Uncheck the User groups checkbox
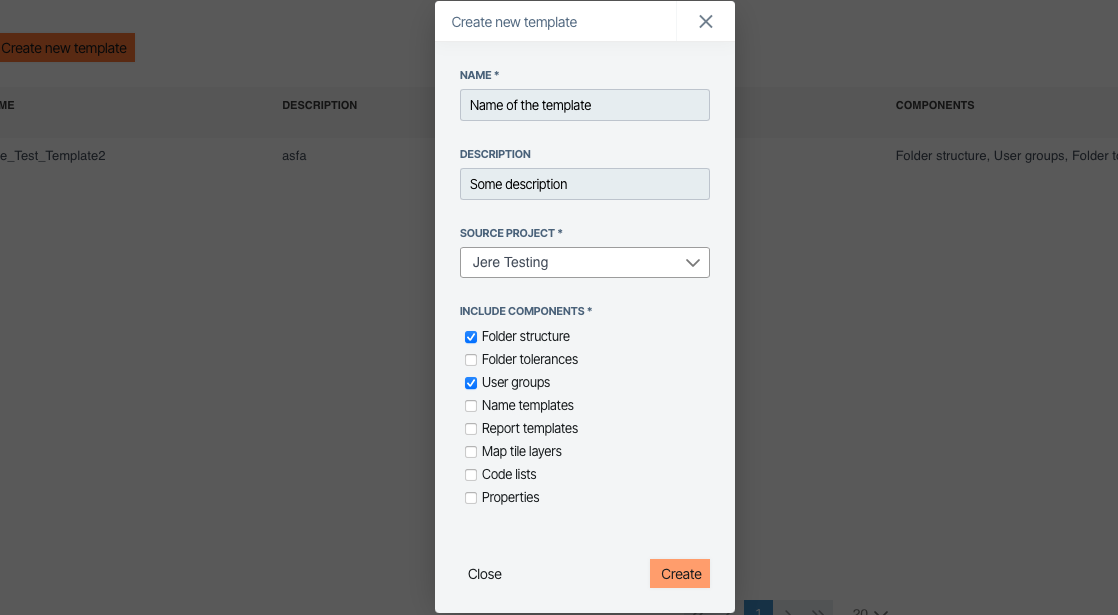The width and height of the screenshot is (1118, 615). (x=471, y=383)
